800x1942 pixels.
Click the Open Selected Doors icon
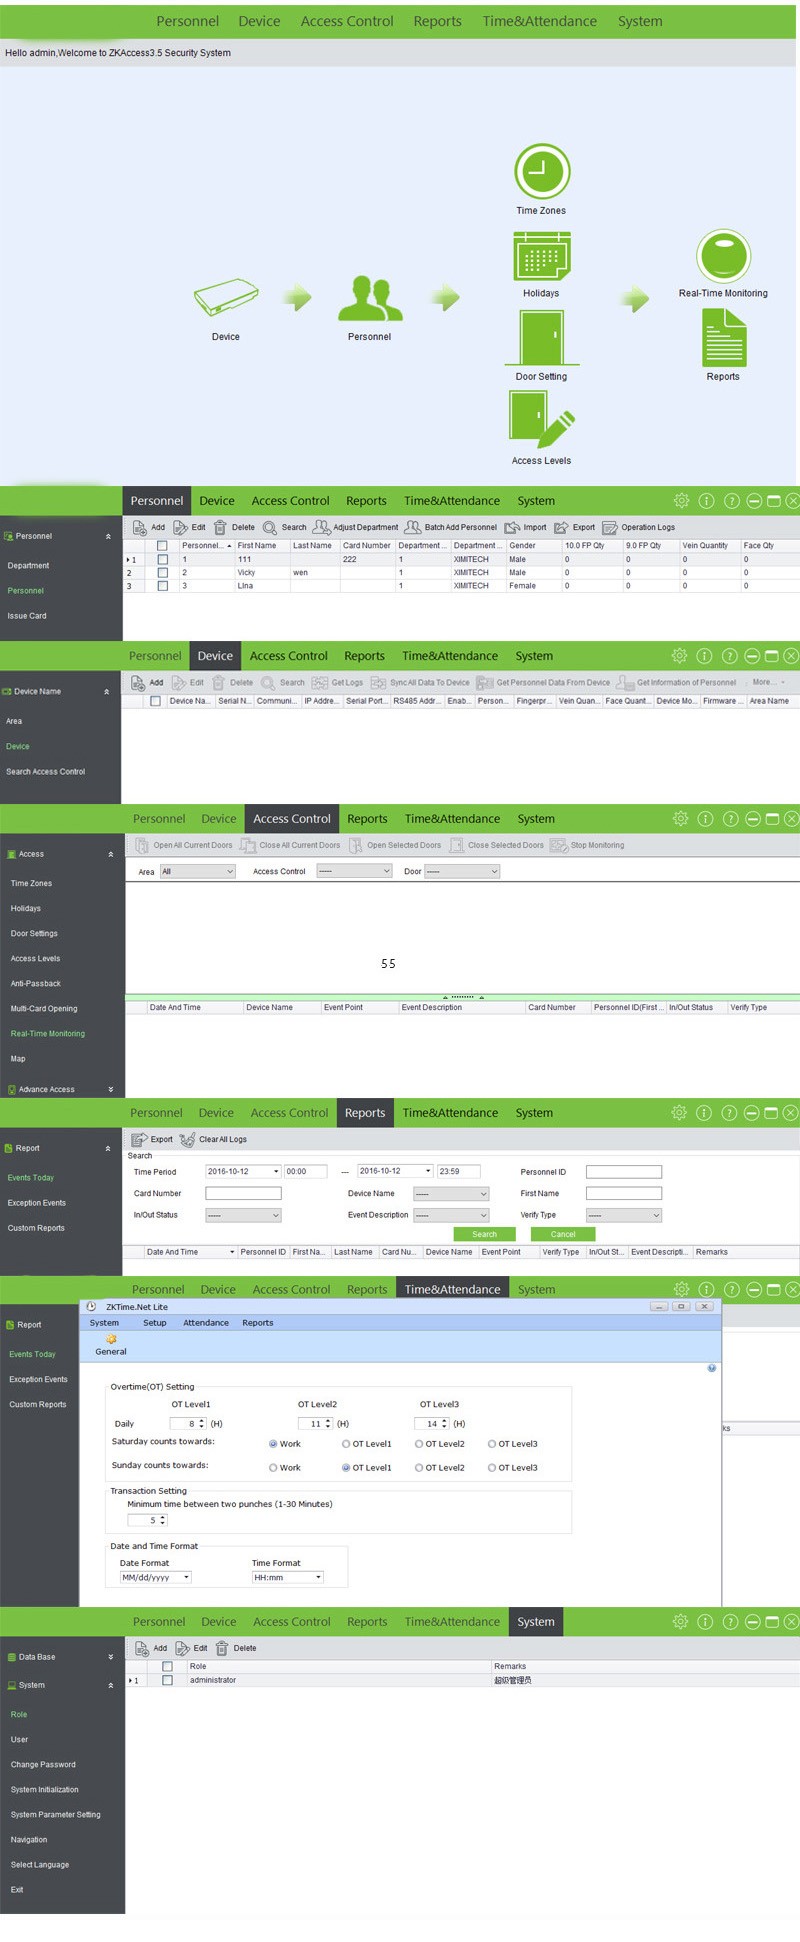pyautogui.click(x=355, y=845)
